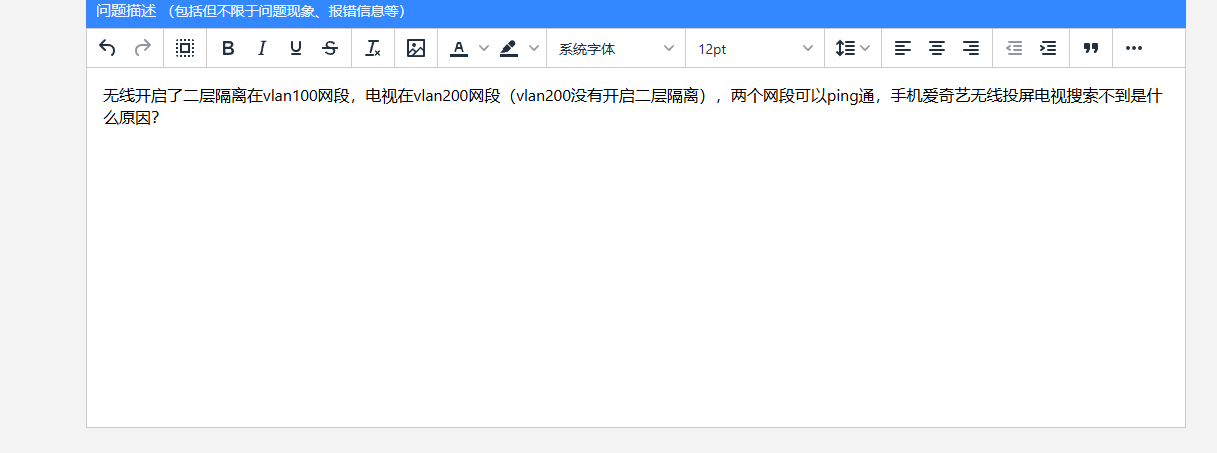Apply strikethrough formatting
1217x453 pixels.
pyautogui.click(x=330, y=48)
